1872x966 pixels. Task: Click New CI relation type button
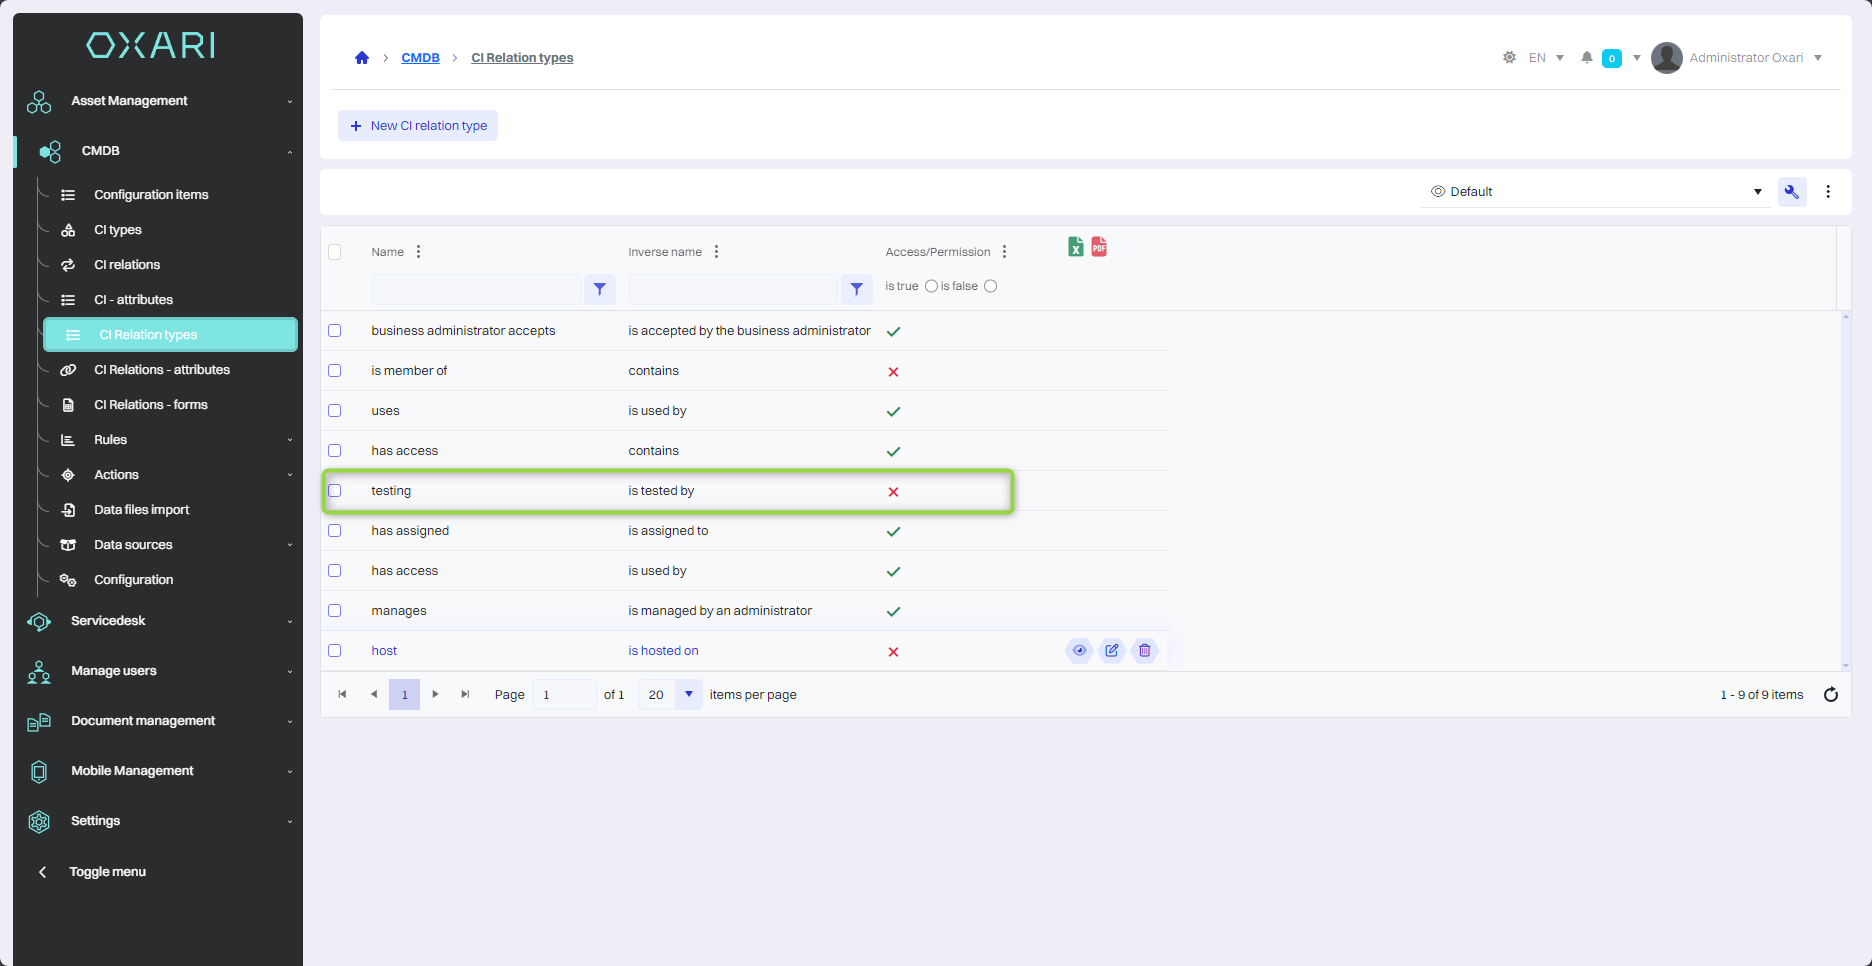click(x=418, y=126)
